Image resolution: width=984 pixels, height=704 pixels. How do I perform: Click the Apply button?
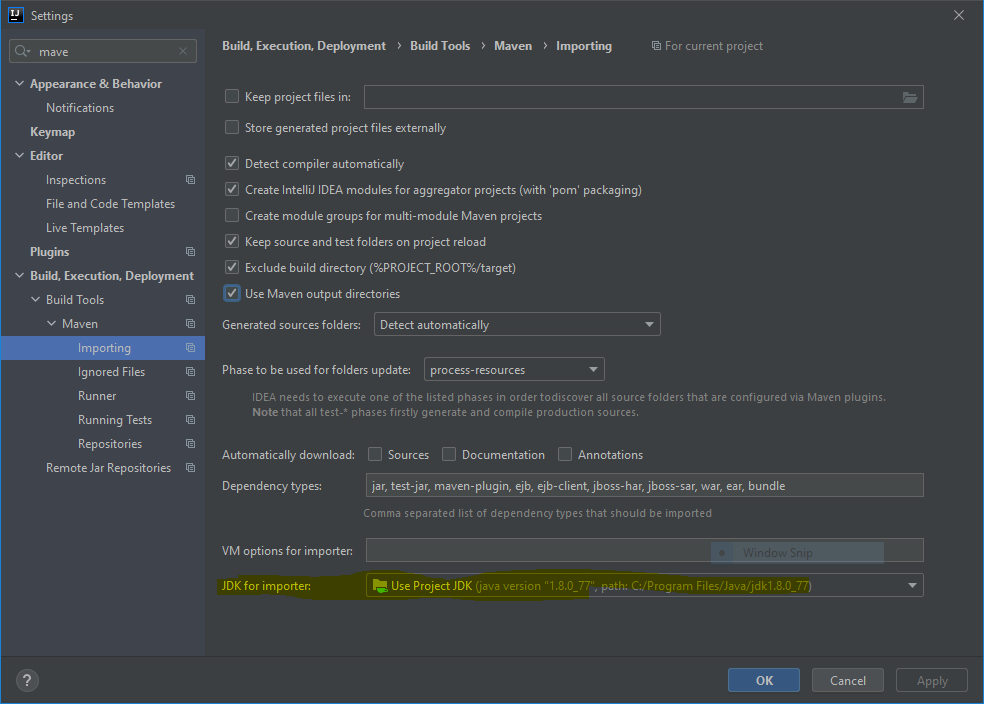931,680
